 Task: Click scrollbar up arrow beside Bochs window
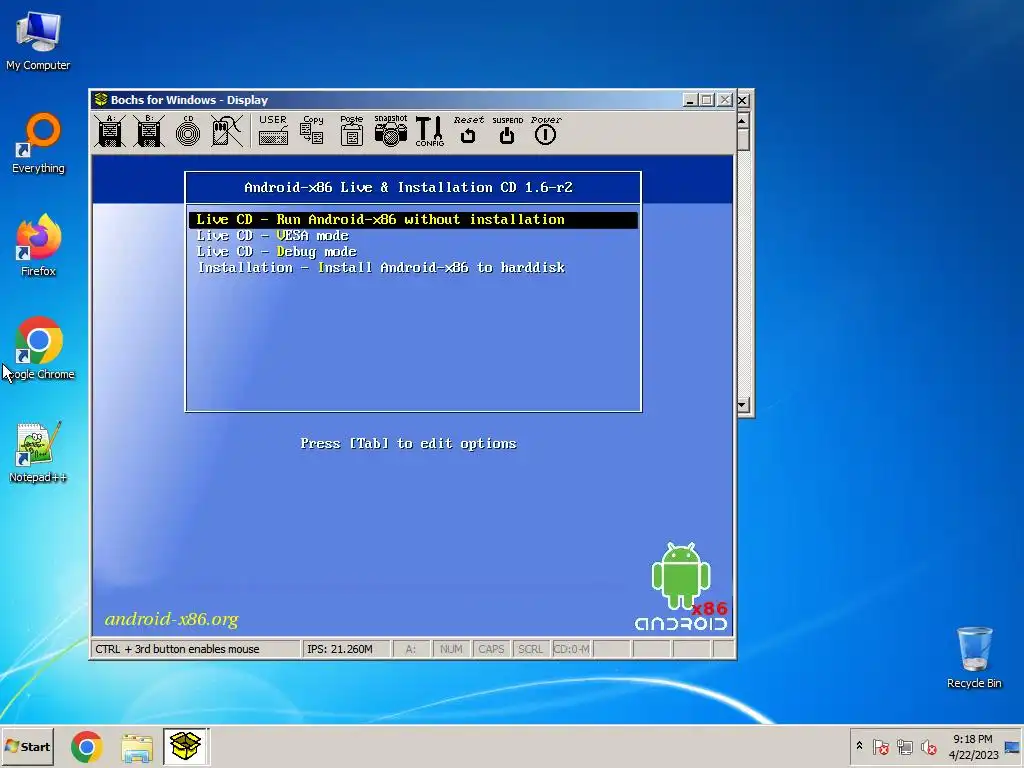coord(743,121)
